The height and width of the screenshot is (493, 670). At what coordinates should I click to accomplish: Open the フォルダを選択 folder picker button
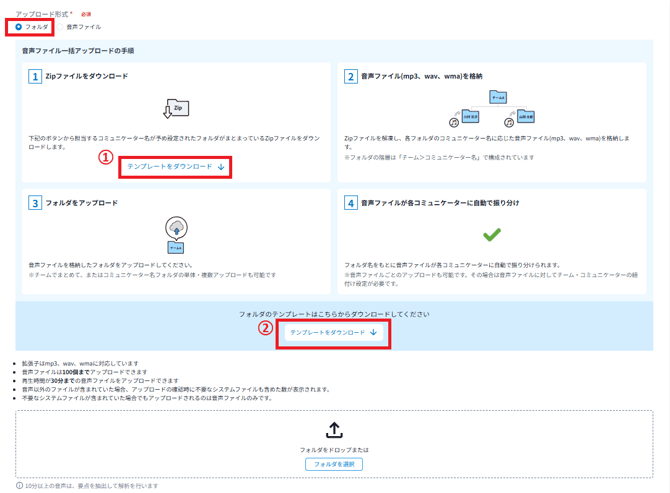tap(334, 464)
